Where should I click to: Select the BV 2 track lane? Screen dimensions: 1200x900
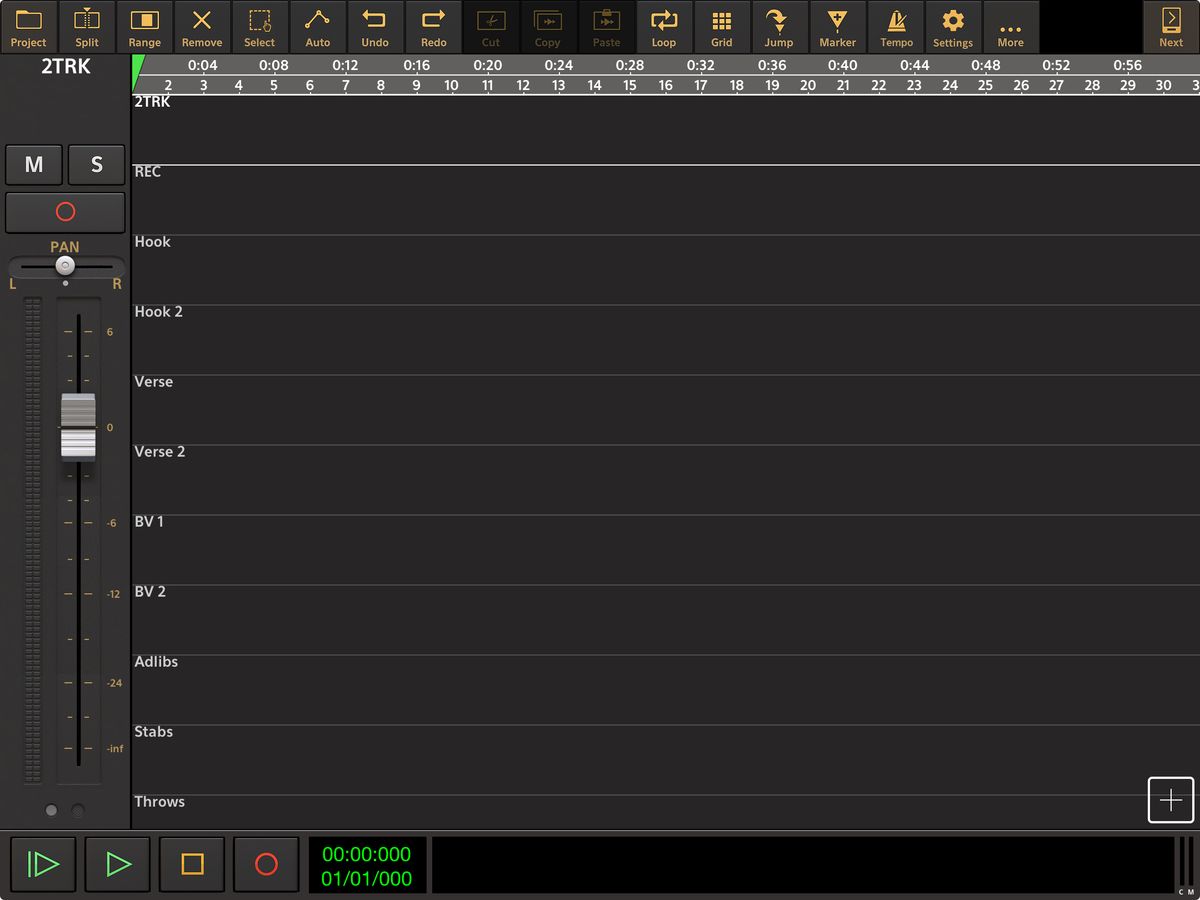click(x=666, y=620)
